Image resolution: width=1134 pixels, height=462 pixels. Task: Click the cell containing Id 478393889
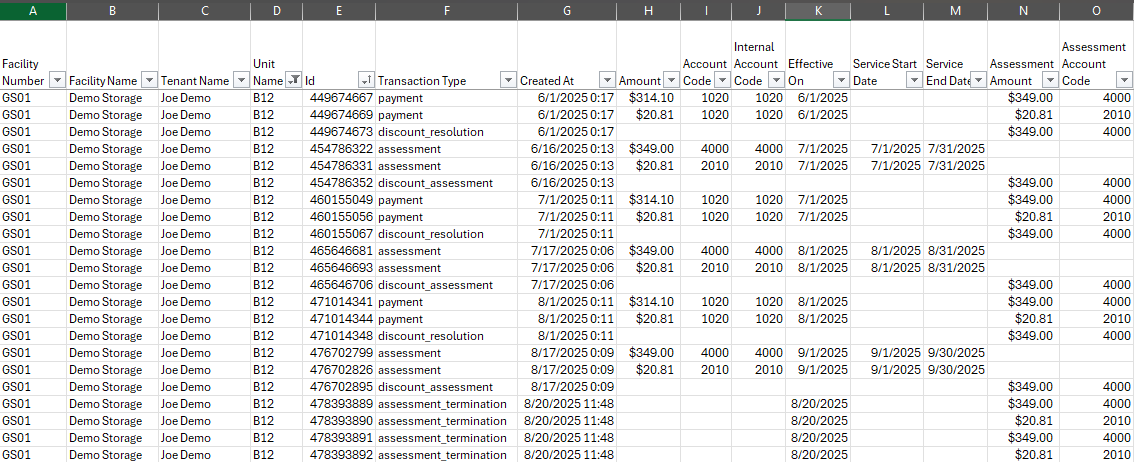point(339,404)
